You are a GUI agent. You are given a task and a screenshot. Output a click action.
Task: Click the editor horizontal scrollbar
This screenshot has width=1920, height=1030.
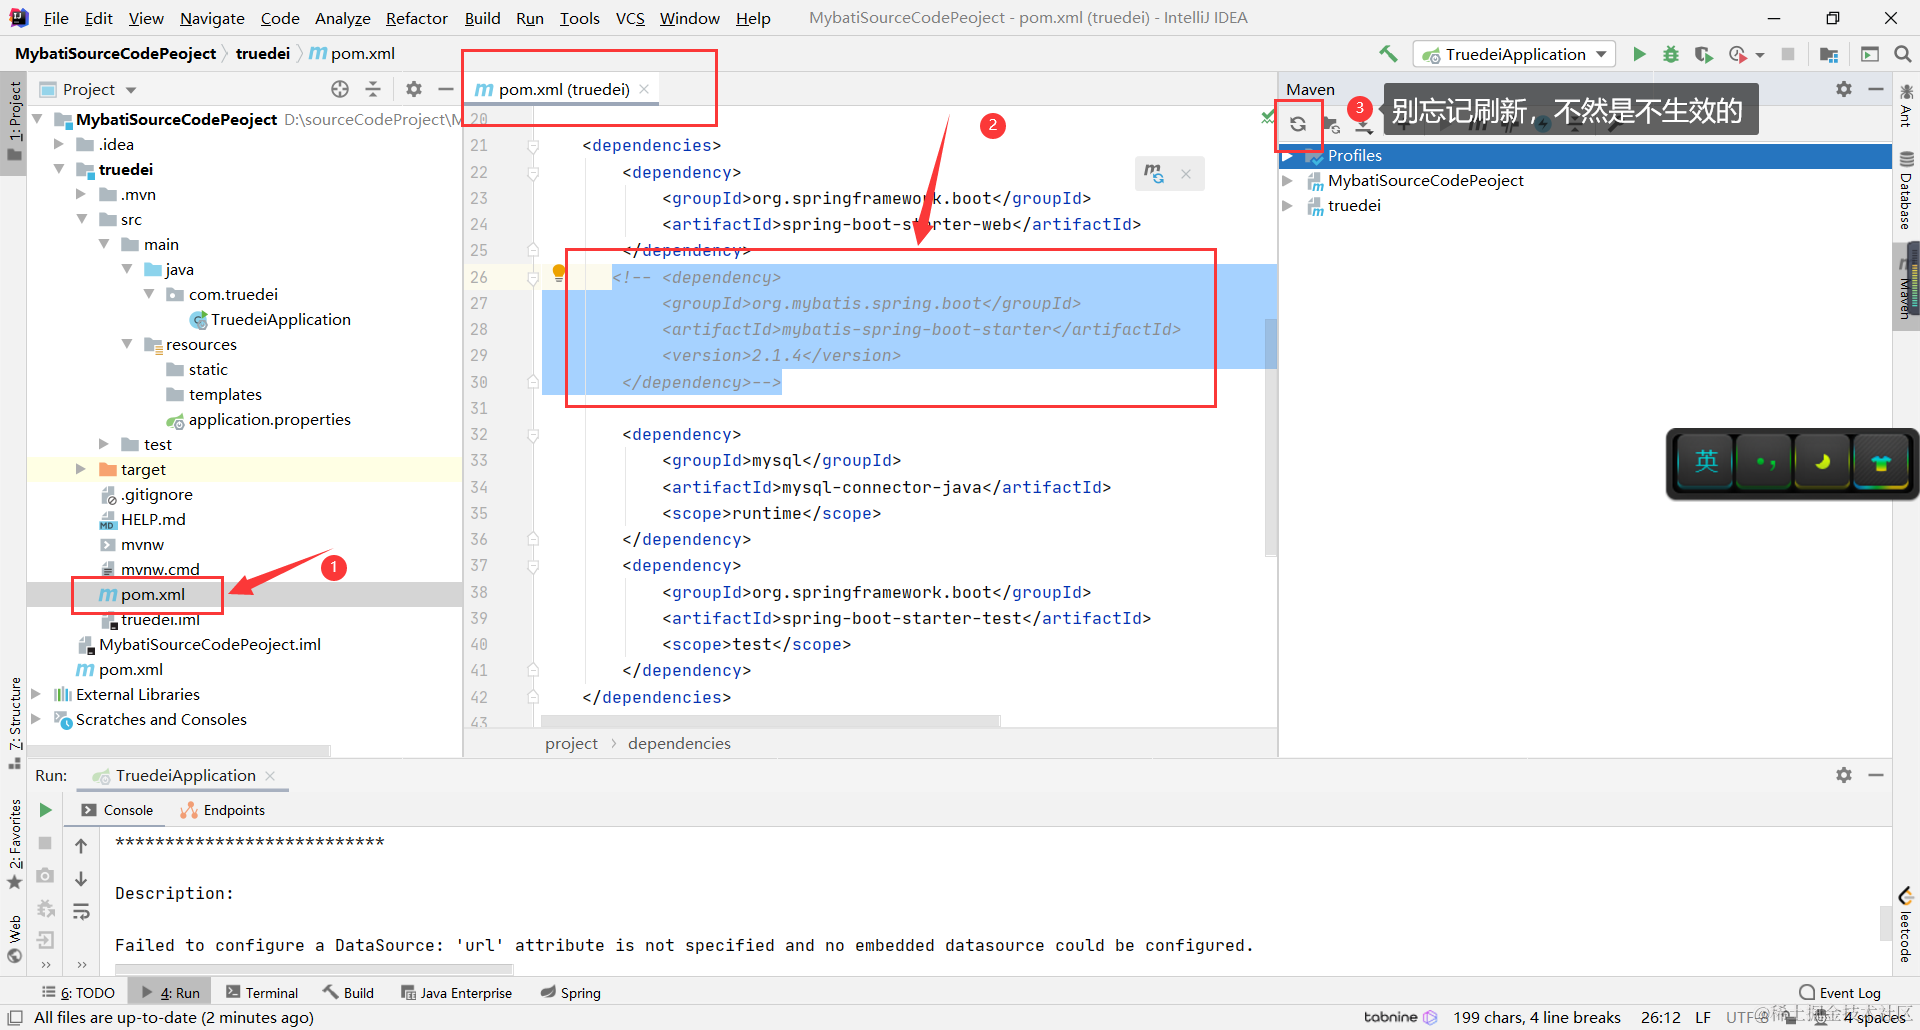(770, 721)
